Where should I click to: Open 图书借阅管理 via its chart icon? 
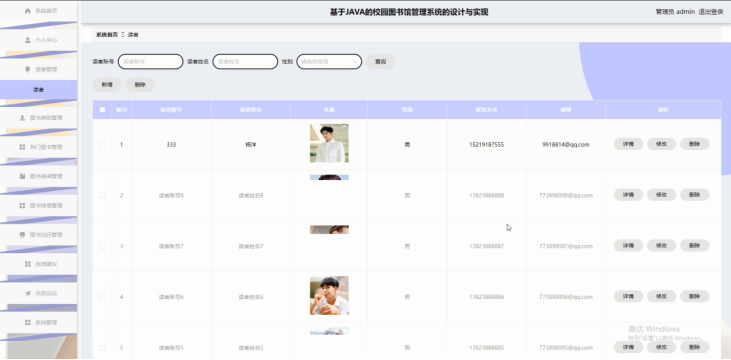22,176
